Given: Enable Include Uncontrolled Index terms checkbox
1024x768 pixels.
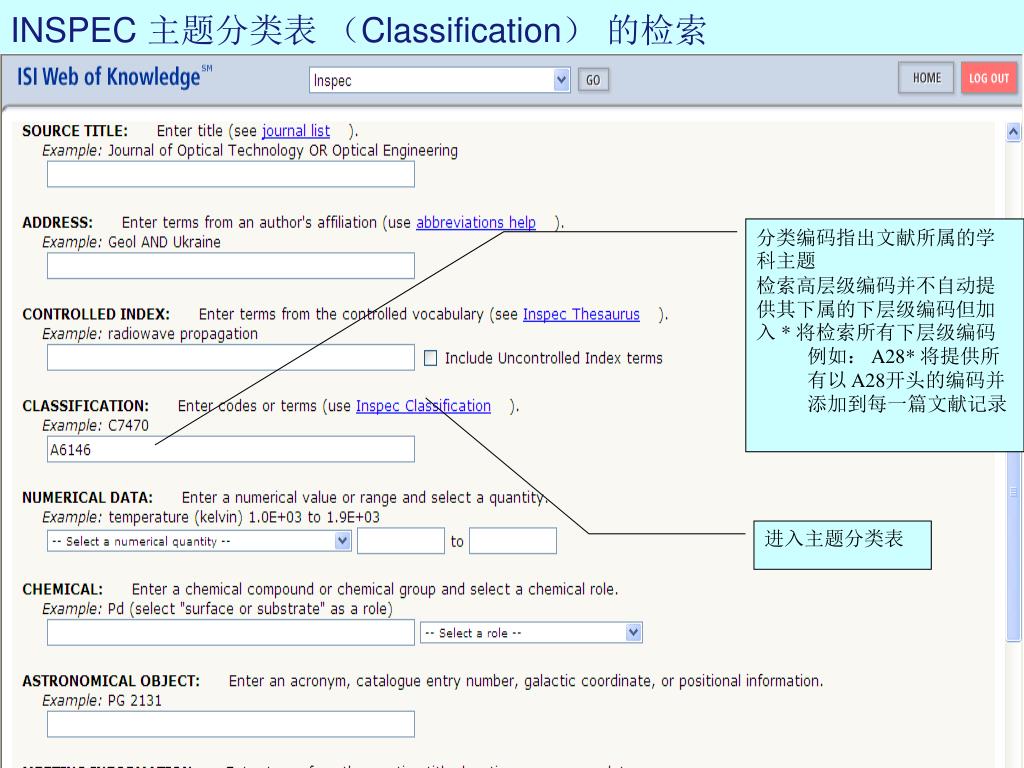Looking at the screenshot, I should [430, 358].
